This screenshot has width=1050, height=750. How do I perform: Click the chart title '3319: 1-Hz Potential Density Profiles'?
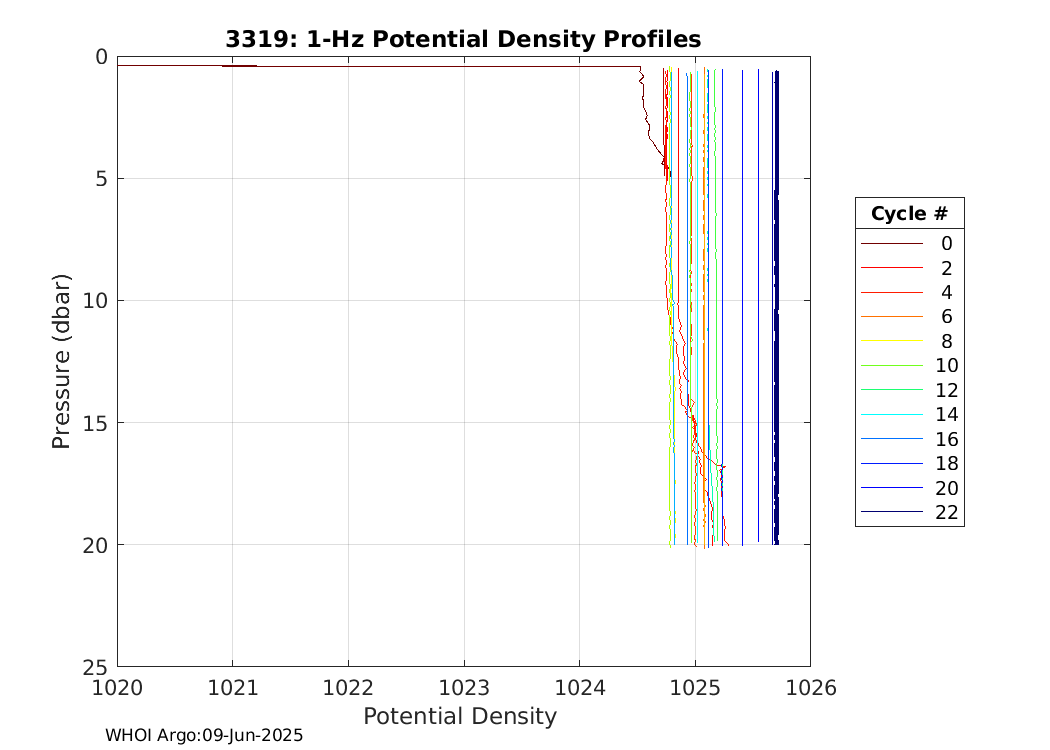point(463,40)
